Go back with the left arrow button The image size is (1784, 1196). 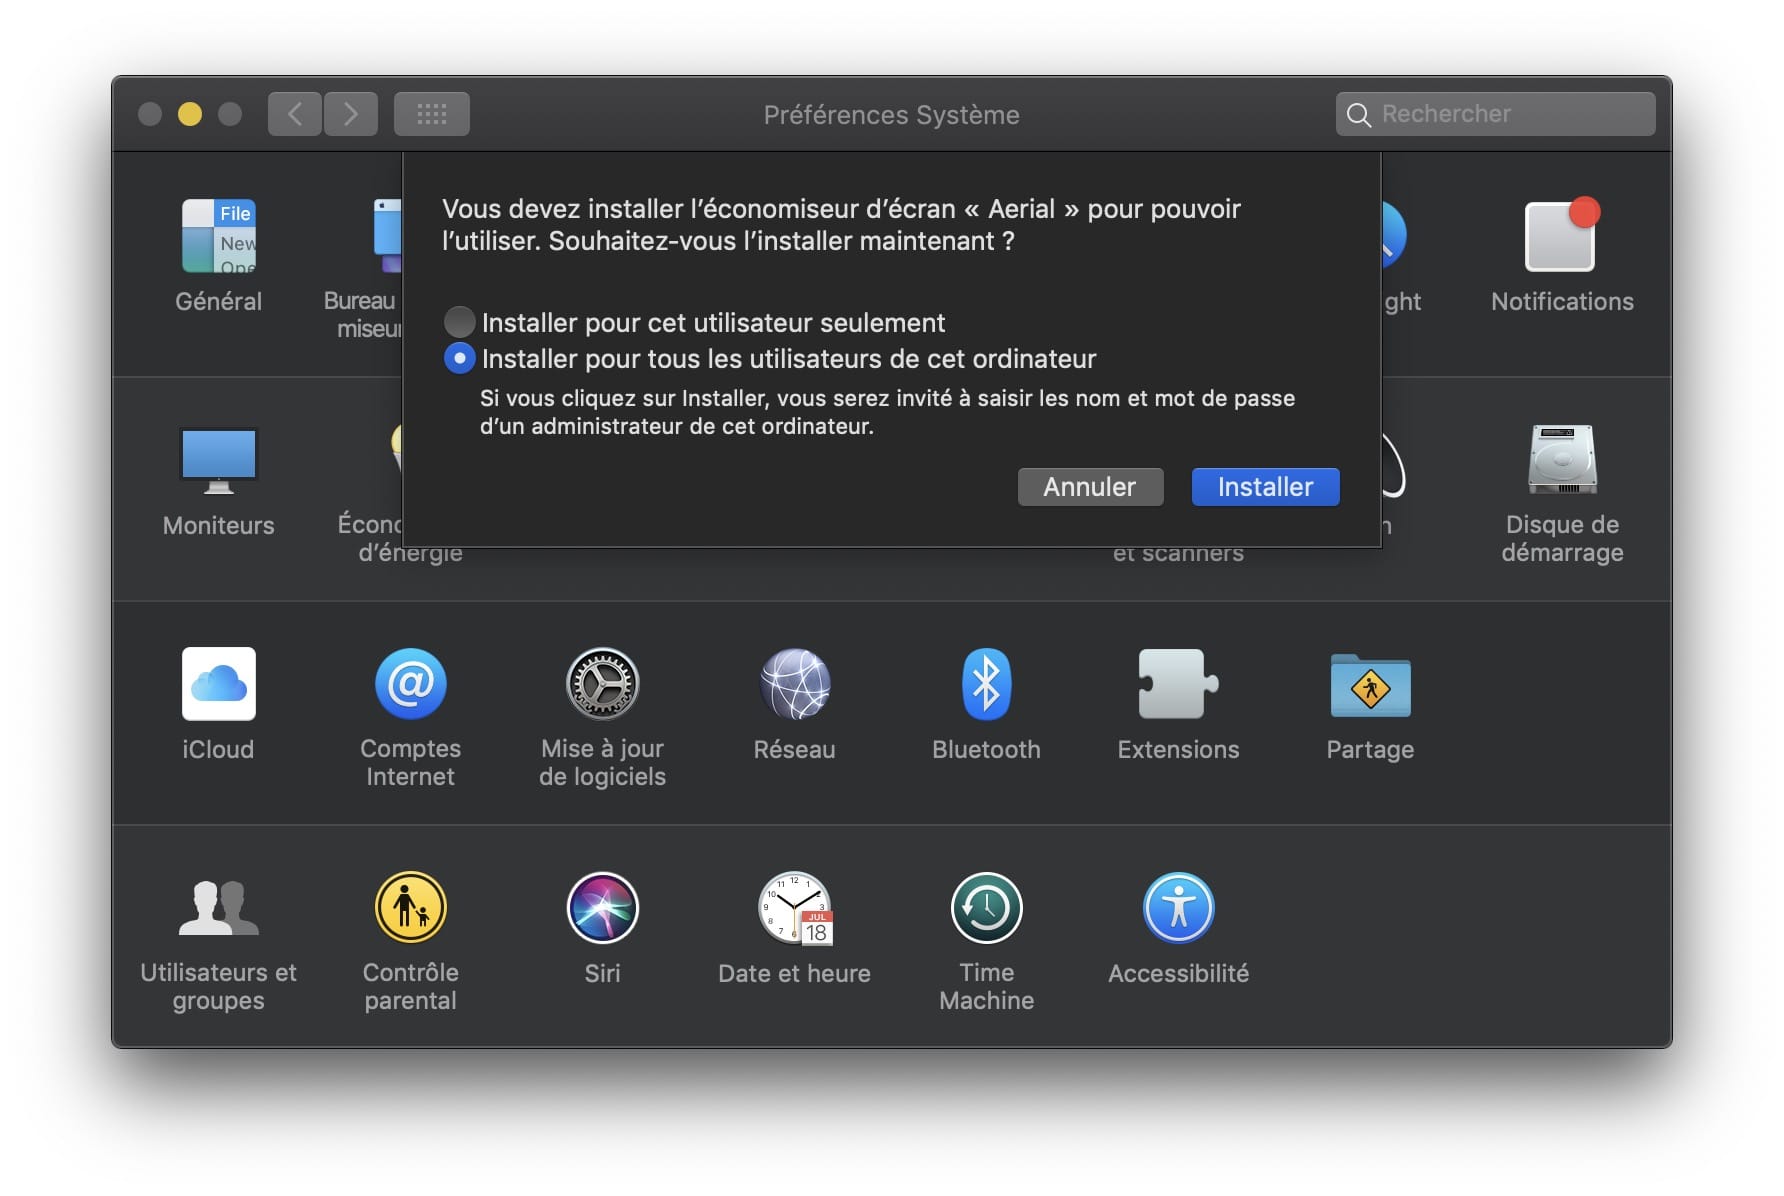295,114
